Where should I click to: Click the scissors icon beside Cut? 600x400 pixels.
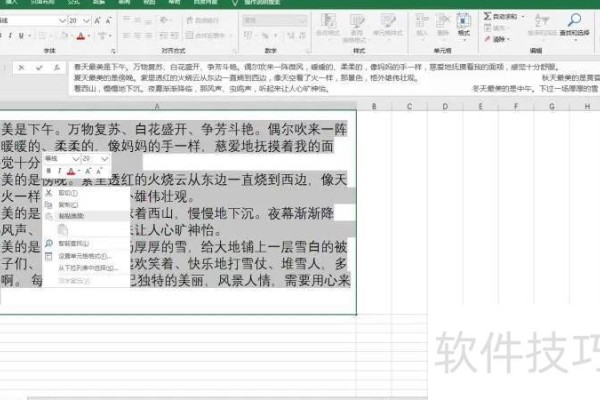pyautogui.click(x=49, y=193)
